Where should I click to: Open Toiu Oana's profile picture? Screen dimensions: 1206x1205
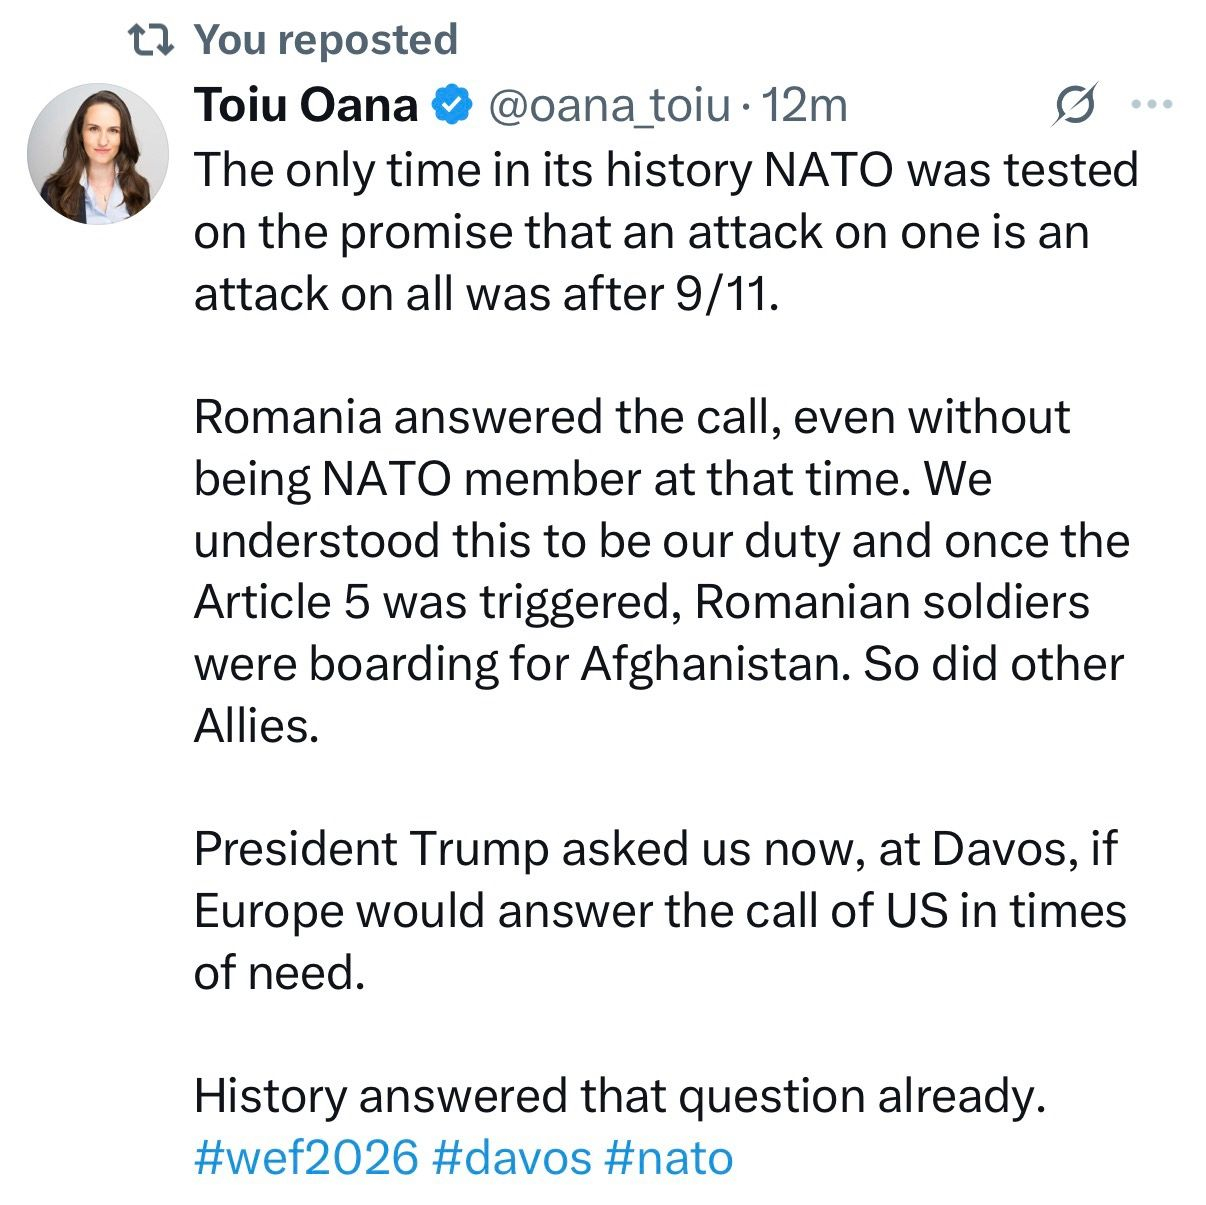point(97,153)
